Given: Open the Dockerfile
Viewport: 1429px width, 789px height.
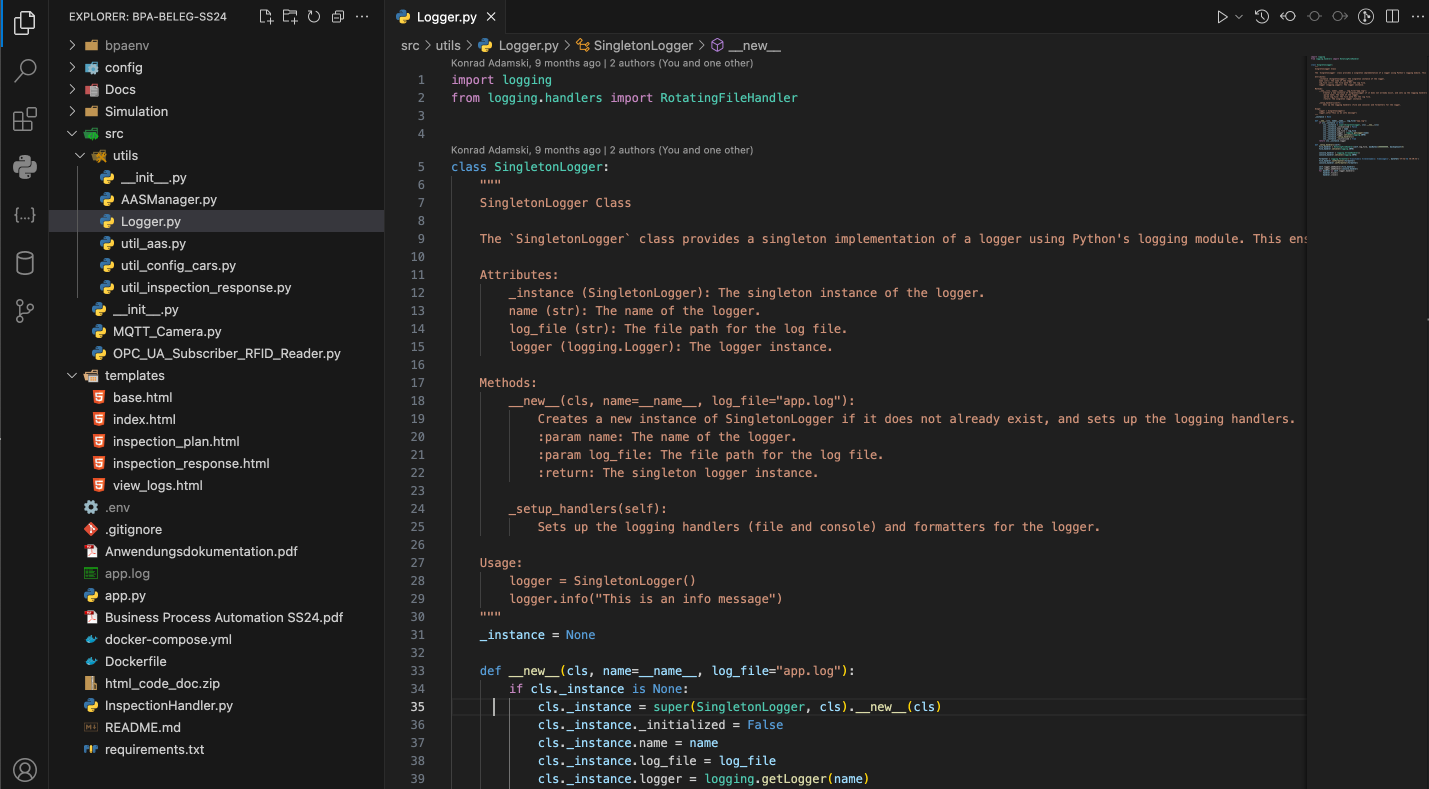Looking at the screenshot, I should (x=216, y=661).
